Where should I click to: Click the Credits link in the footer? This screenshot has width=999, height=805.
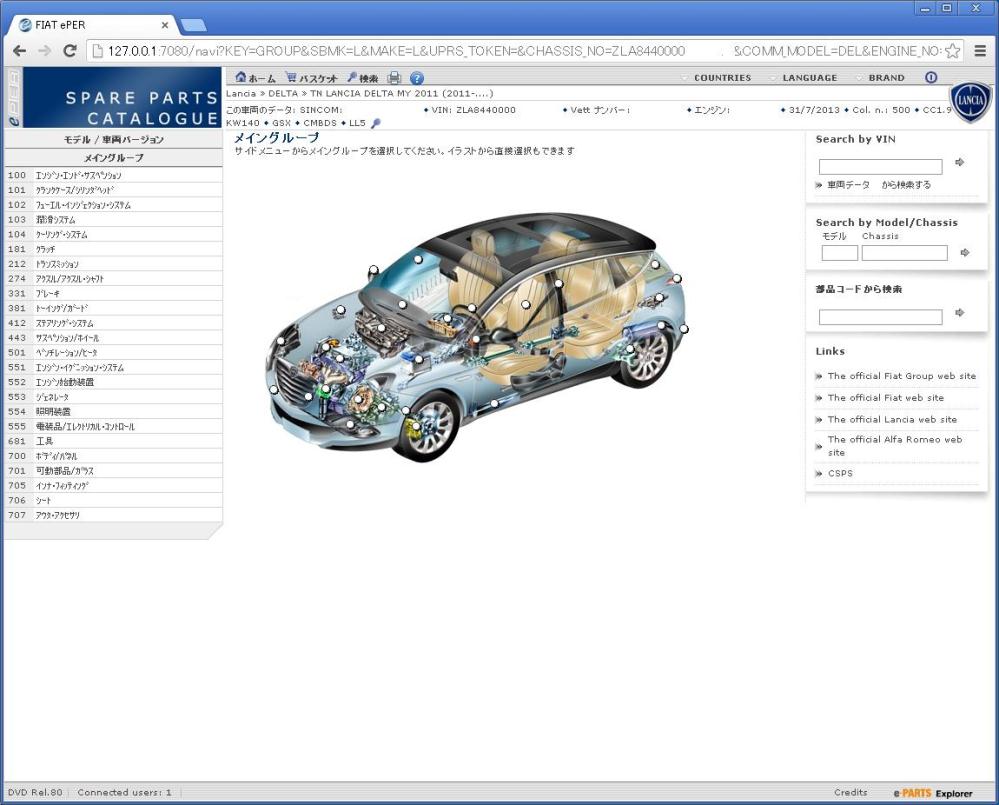point(851,792)
